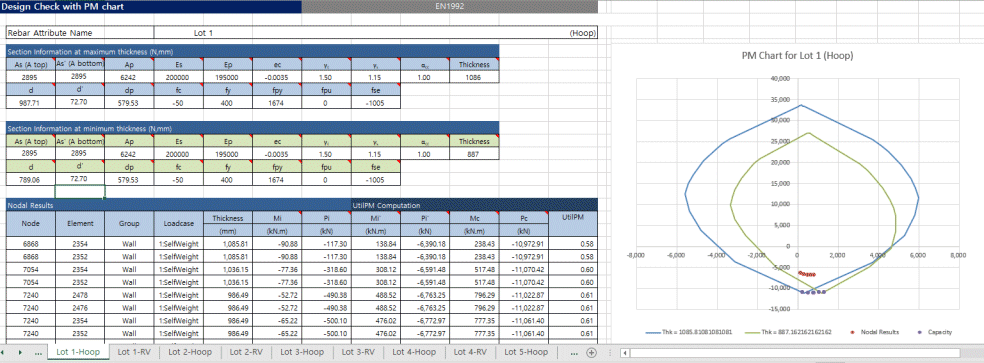Image resolution: width=984 pixels, height=363 pixels.
Task: Select the PM Chart for Lot 1 title
Action: pyautogui.click(x=797, y=56)
